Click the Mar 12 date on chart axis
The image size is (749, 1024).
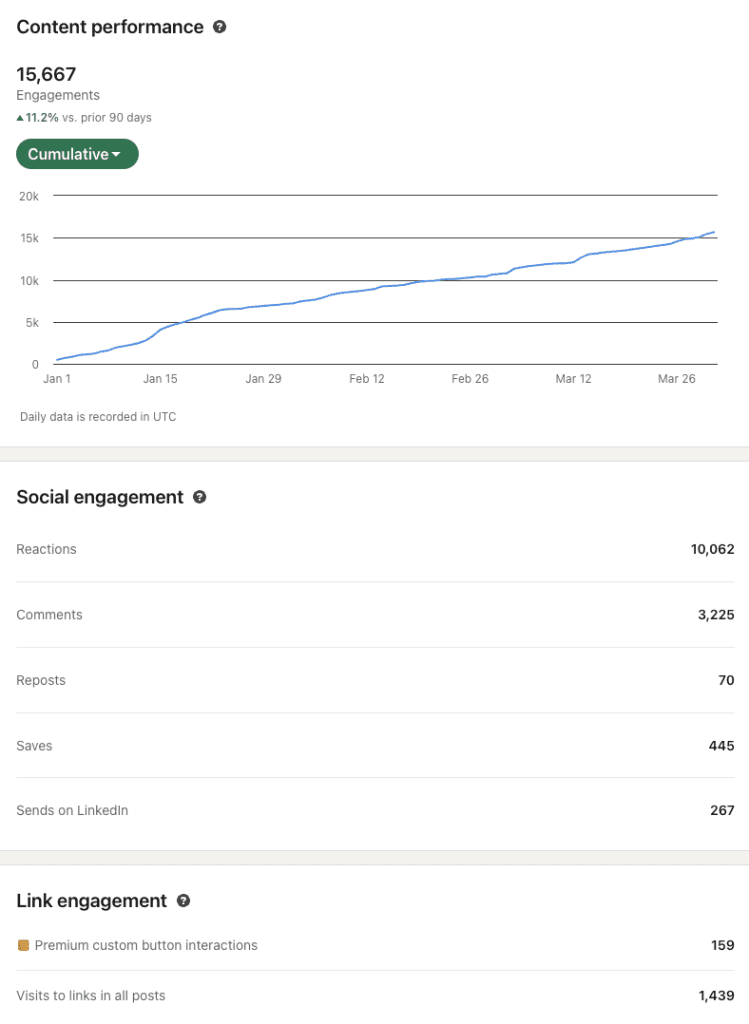[x=573, y=379]
